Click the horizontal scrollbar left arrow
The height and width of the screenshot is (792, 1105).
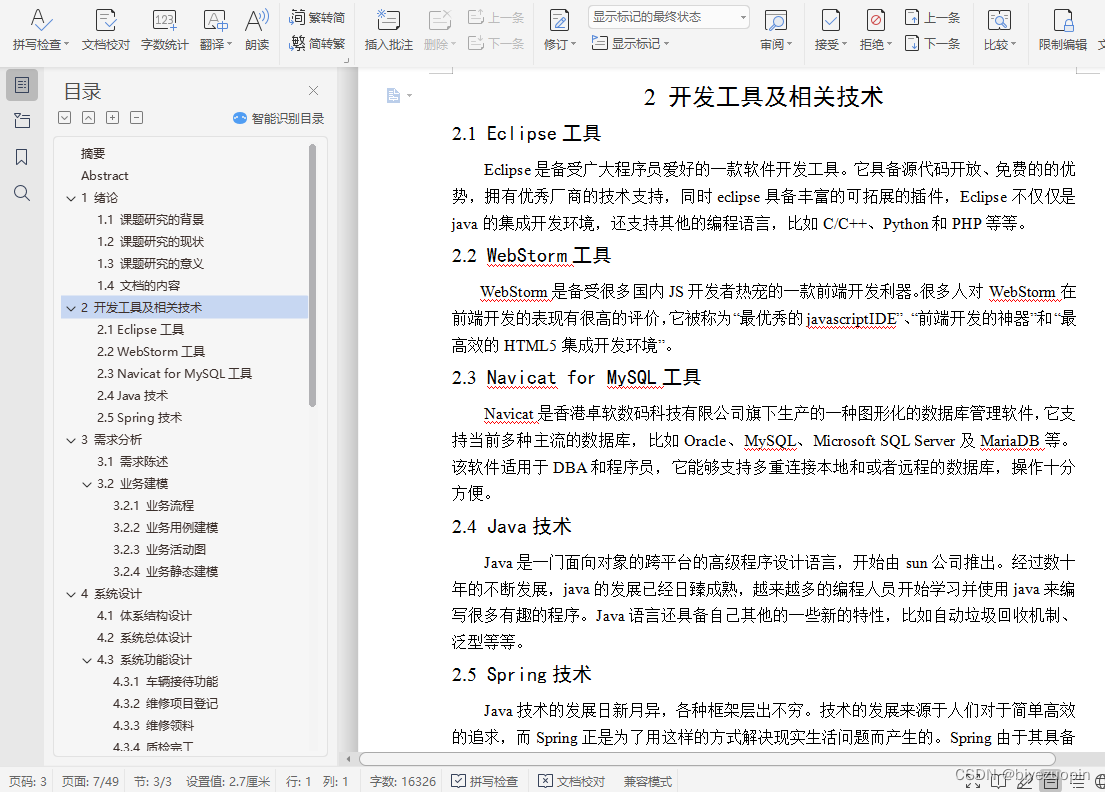pos(348,759)
